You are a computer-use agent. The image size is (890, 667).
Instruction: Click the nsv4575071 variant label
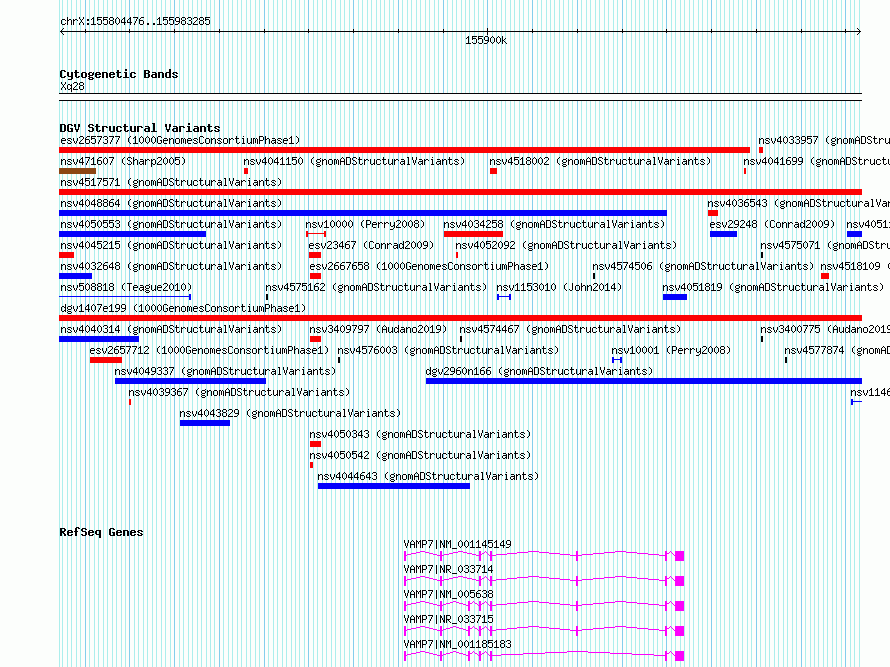point(825,245)
